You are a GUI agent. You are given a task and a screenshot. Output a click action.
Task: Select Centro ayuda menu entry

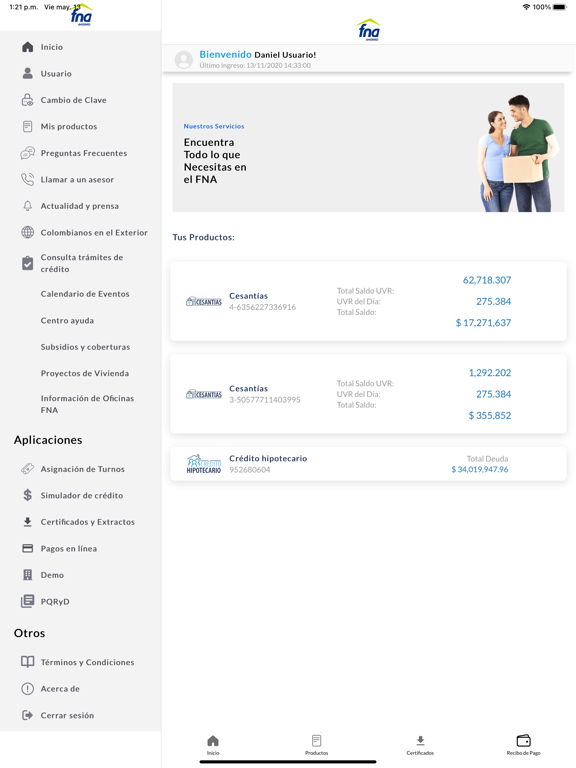click(x=67, y=320)
